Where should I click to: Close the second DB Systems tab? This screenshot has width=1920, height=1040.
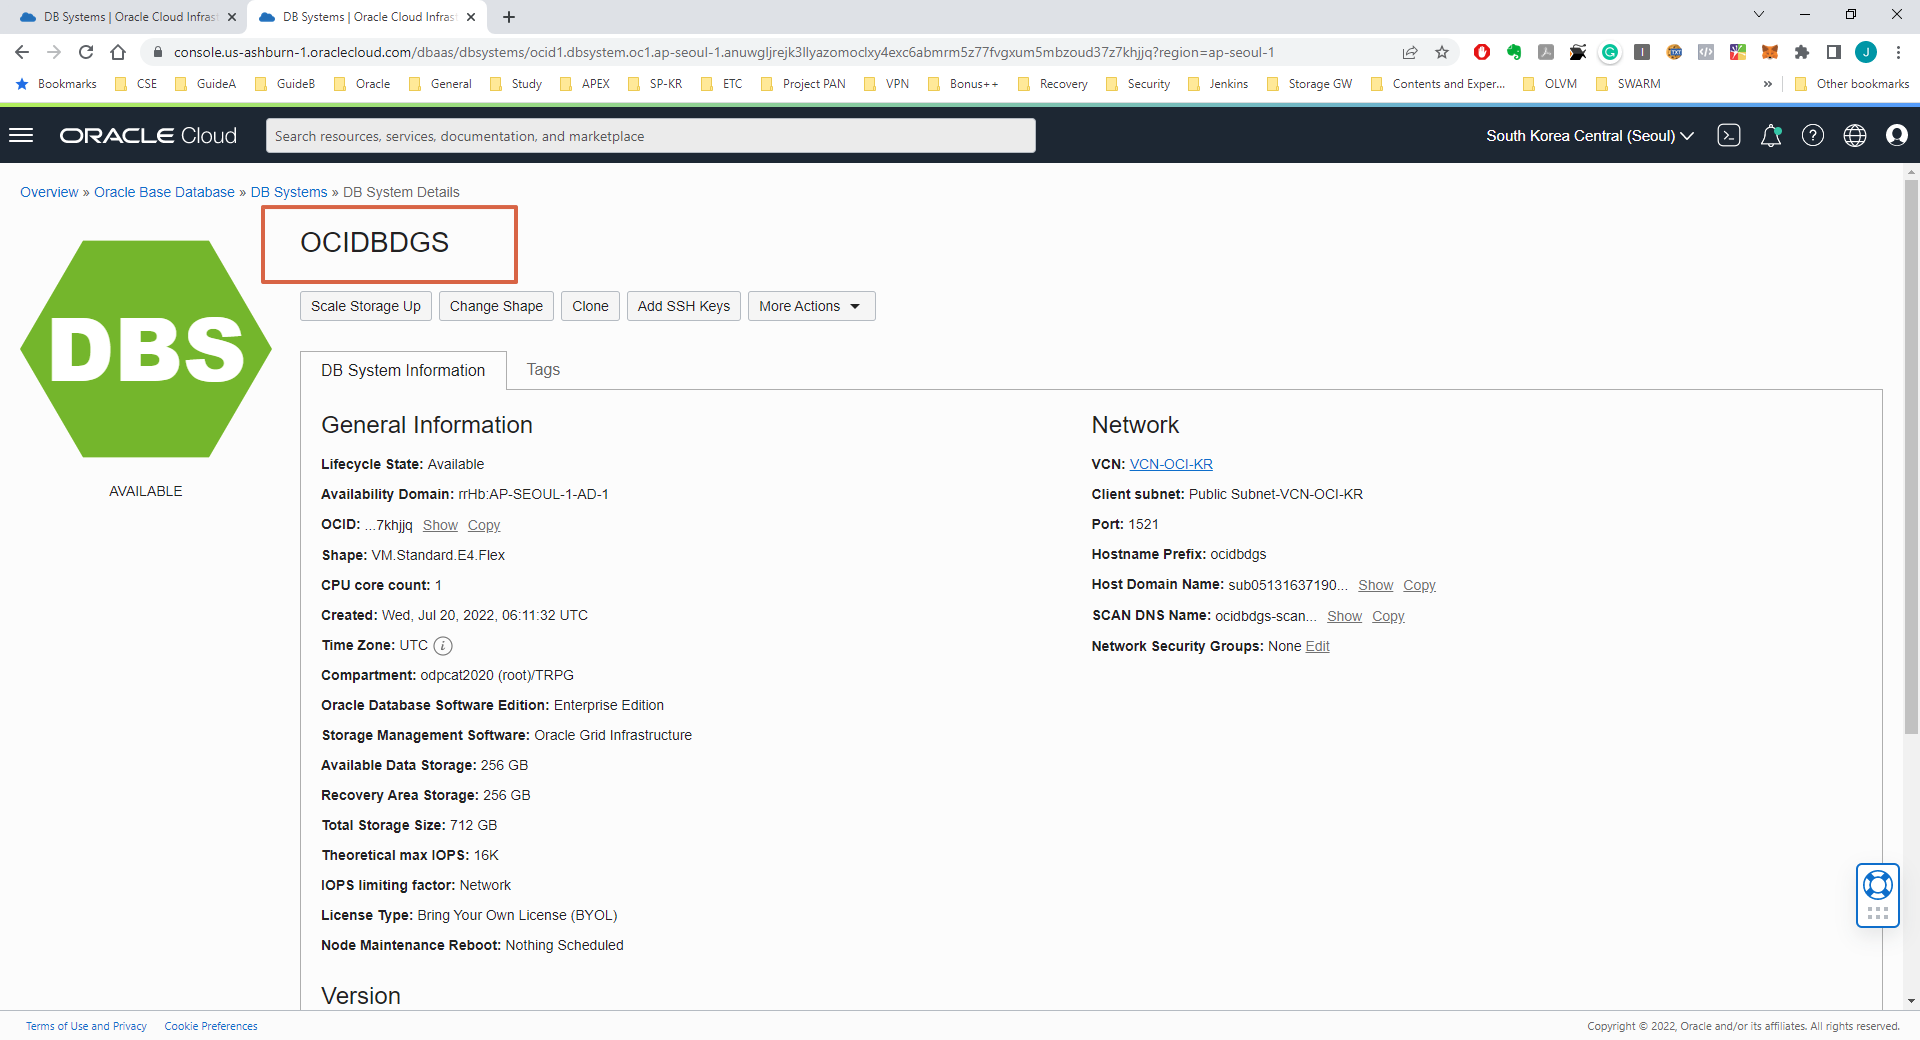point(471,17)
